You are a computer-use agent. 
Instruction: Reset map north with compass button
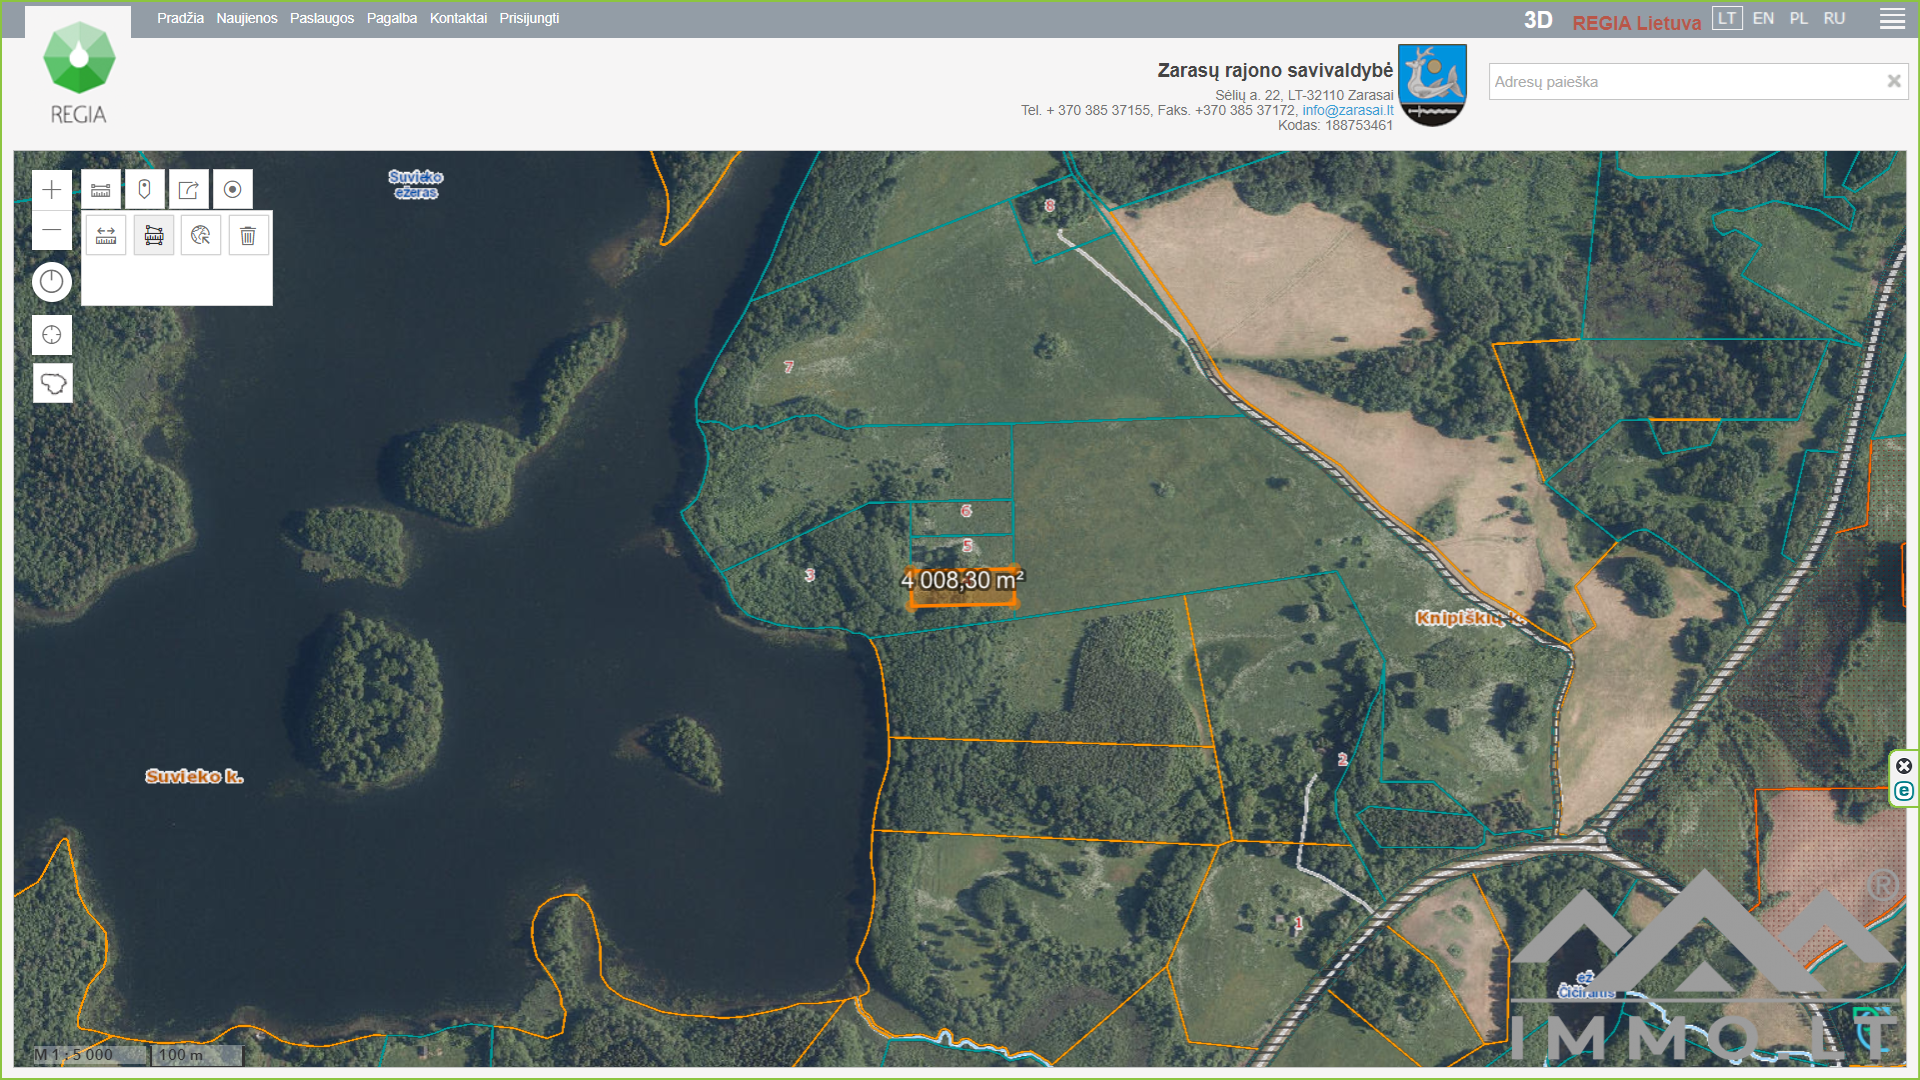point(52,282)
